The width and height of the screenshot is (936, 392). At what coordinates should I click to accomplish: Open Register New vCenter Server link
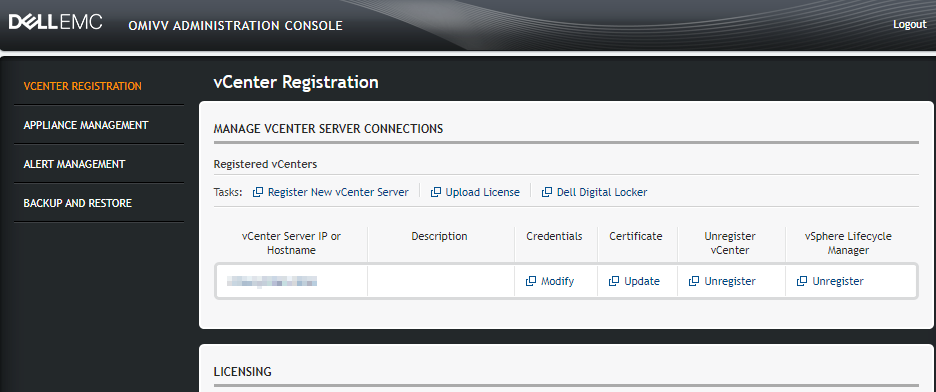pos(338,192)
